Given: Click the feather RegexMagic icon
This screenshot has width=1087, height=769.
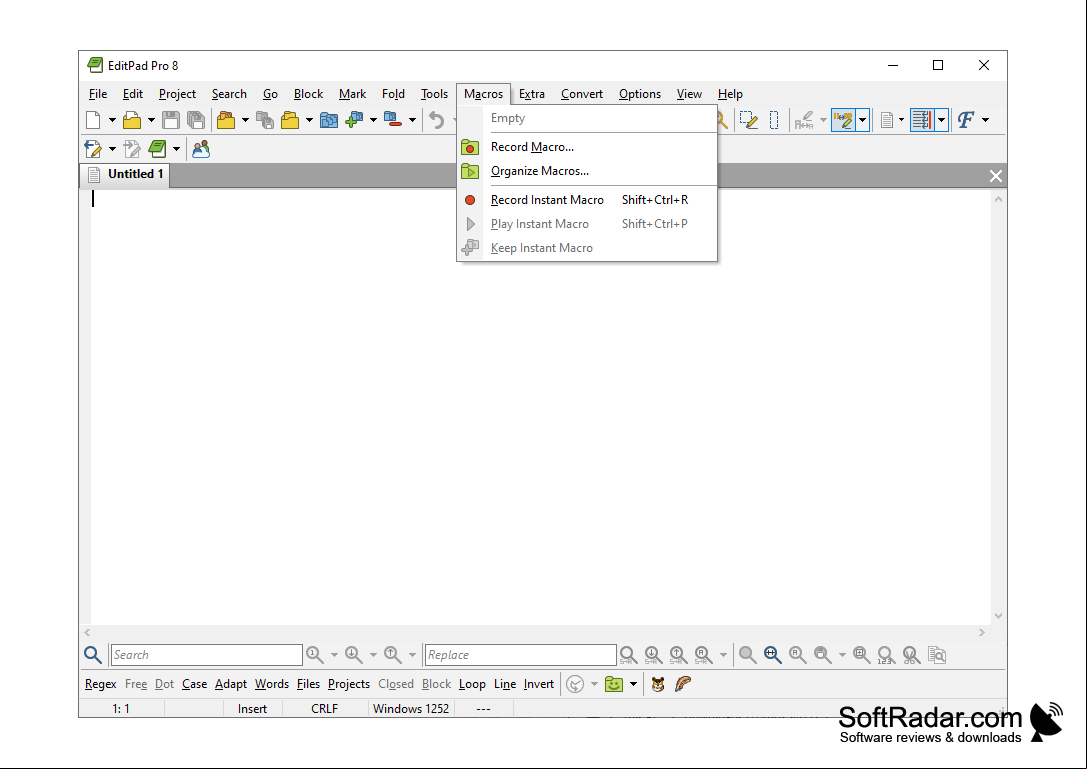Looking at the screenshot, I should pyautogui.click(x=683, y=684).
